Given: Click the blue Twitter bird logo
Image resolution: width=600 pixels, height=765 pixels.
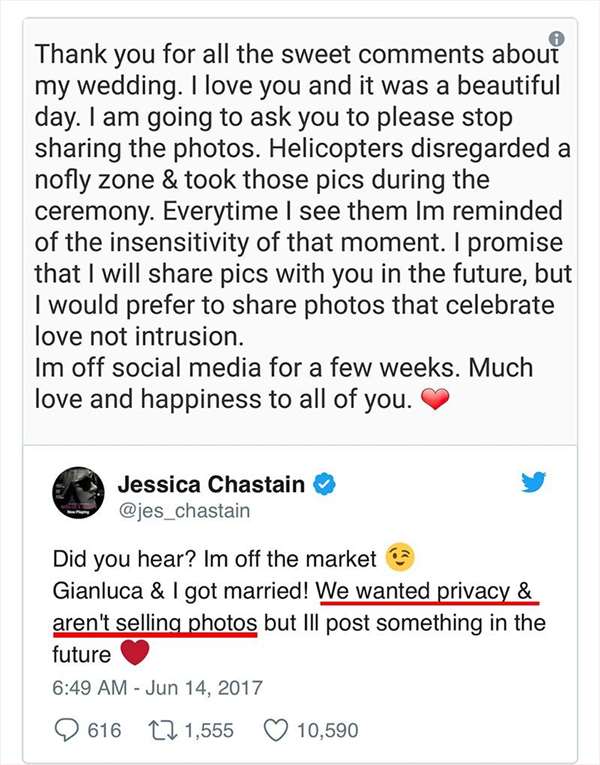Looking at the screenshot, I should pyautogui.click(x=533, y=483).
